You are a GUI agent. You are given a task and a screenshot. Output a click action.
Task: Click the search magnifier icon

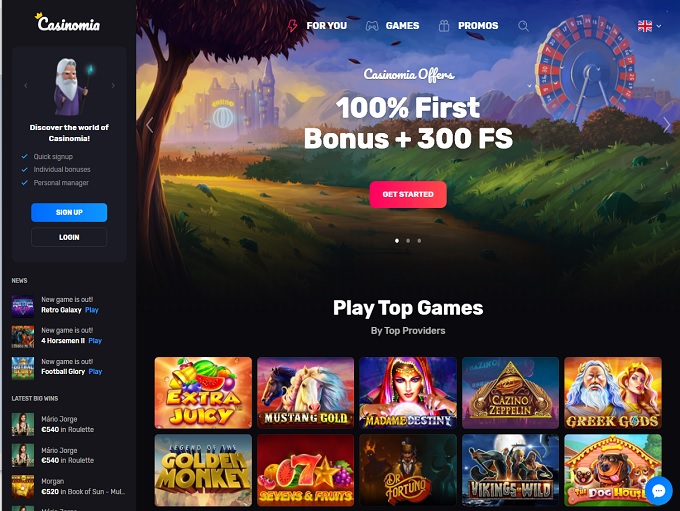coord(523,26)
